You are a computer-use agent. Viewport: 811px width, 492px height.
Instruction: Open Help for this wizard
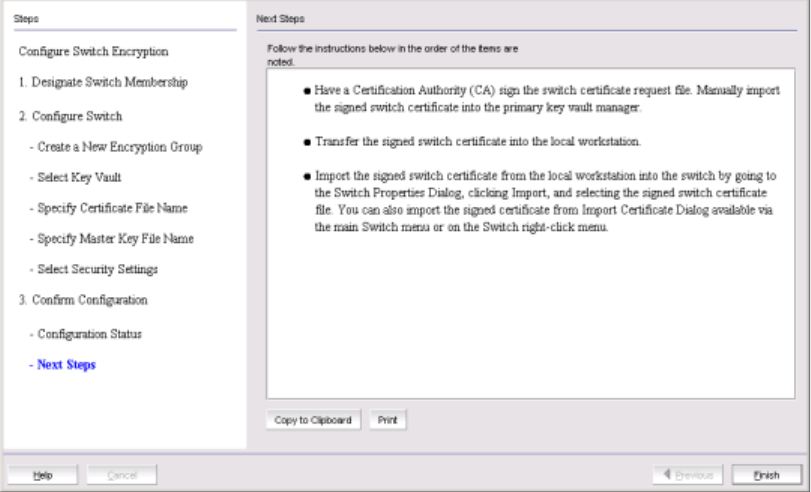(42, 475)
